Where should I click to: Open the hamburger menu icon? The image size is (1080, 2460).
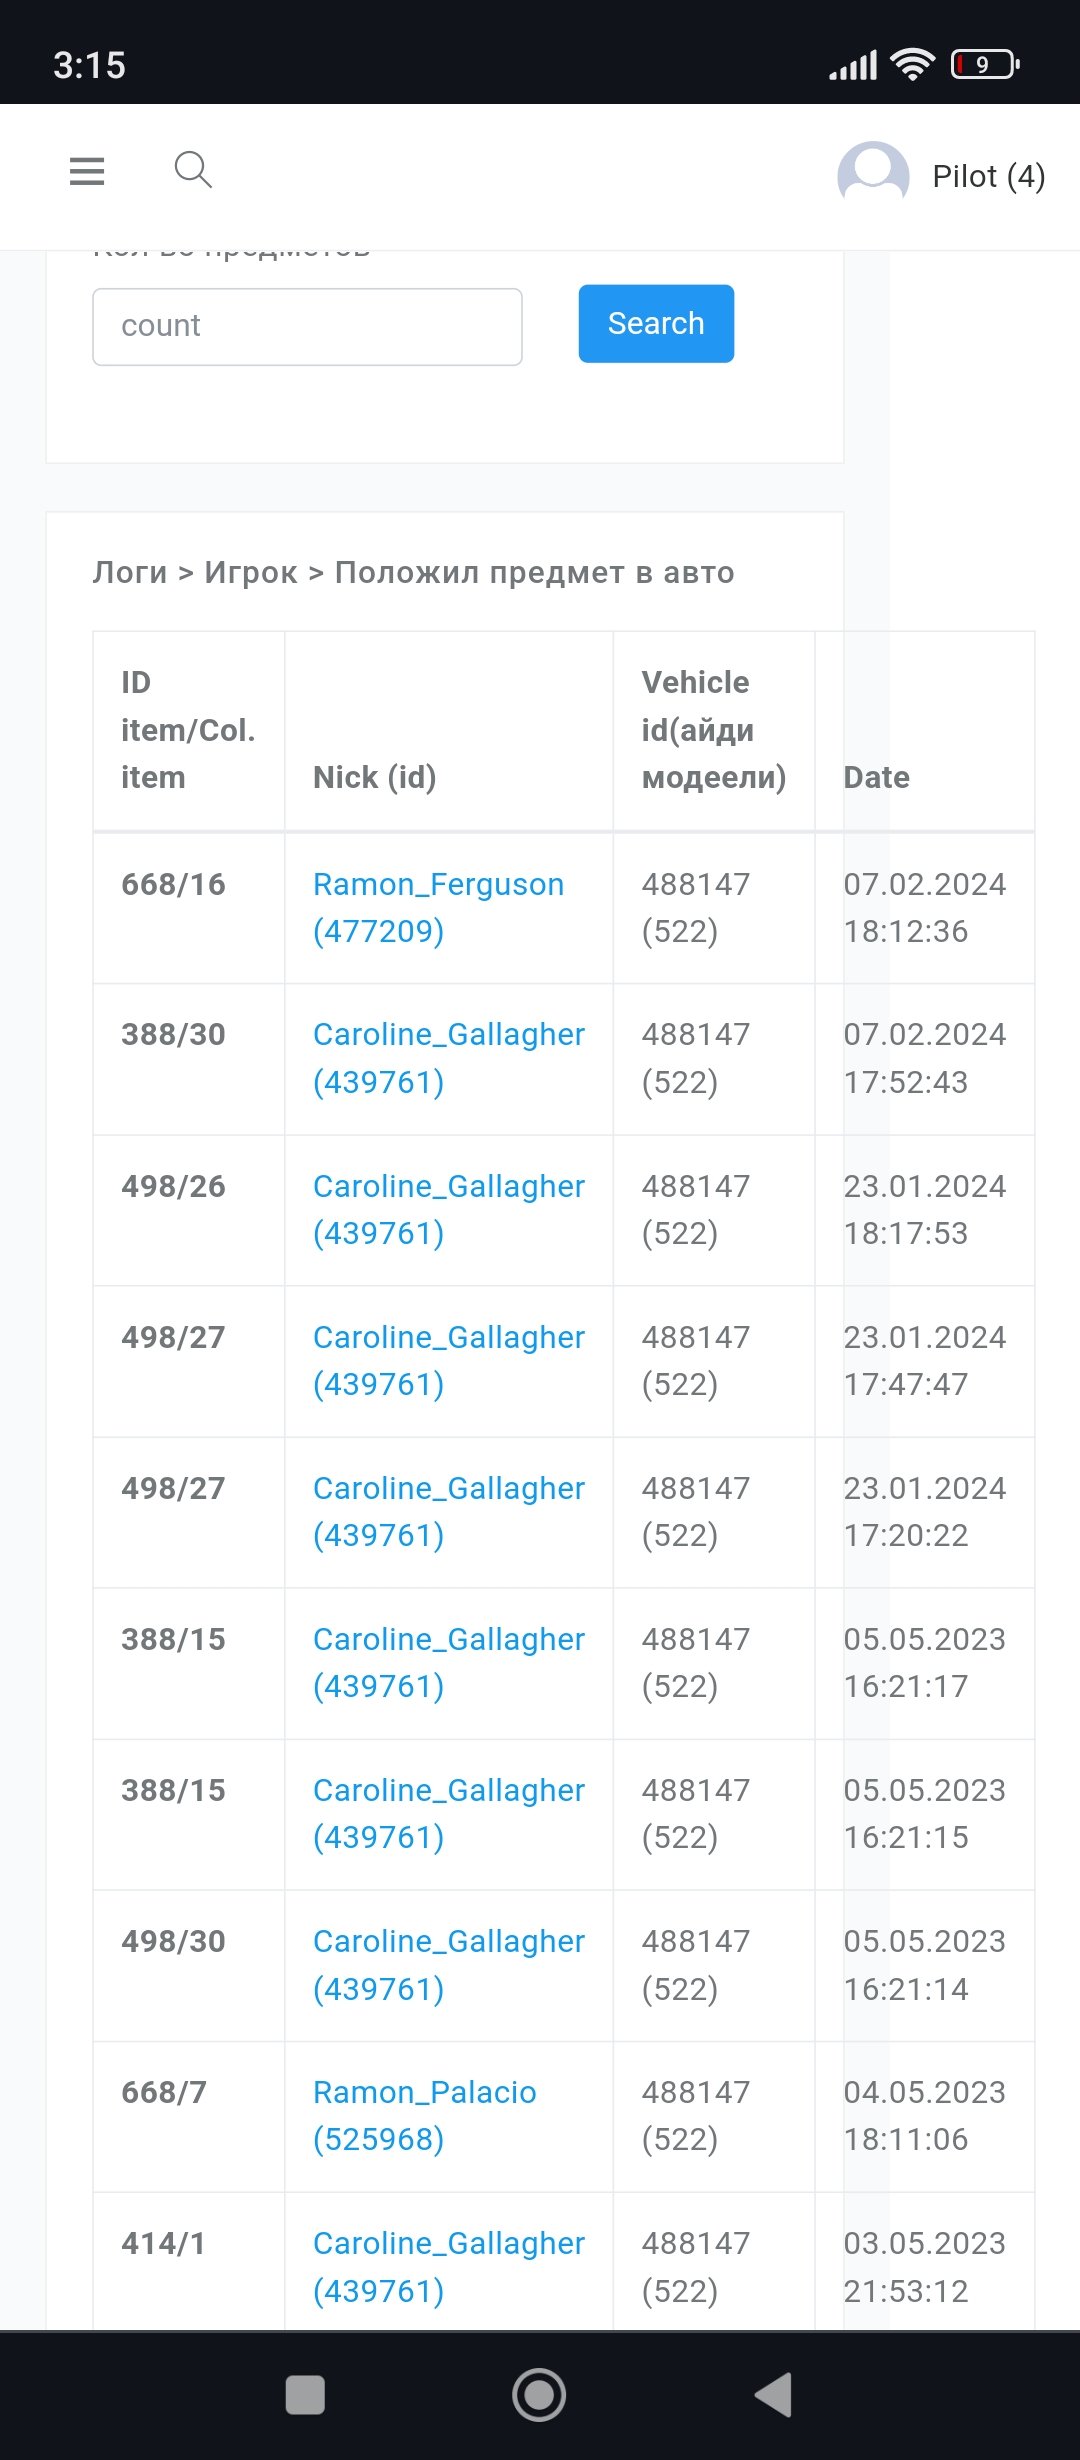[87, 171]
